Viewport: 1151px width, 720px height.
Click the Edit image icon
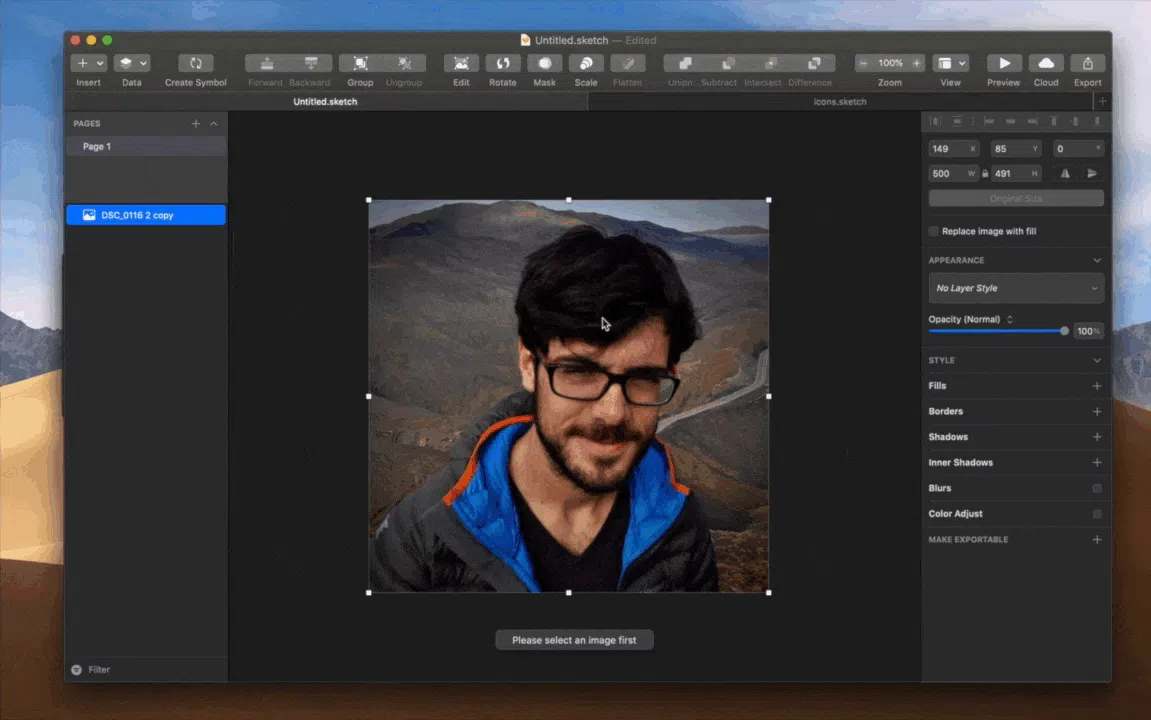[x=461, y=64]
